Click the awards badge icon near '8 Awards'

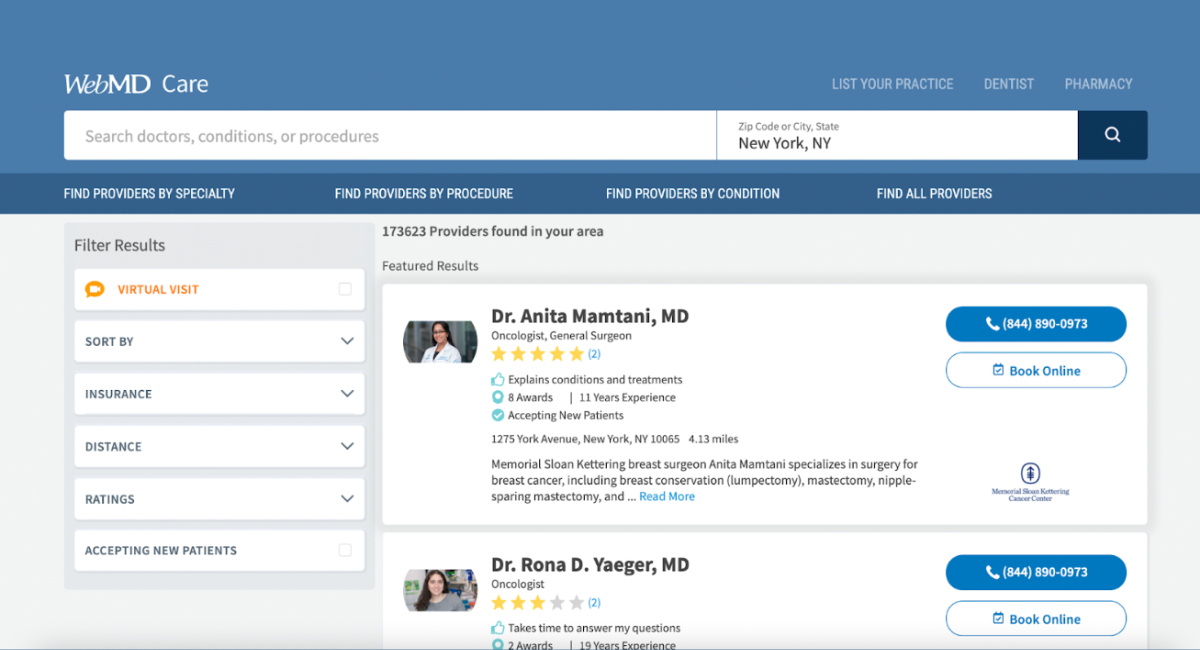pos(496,397)
